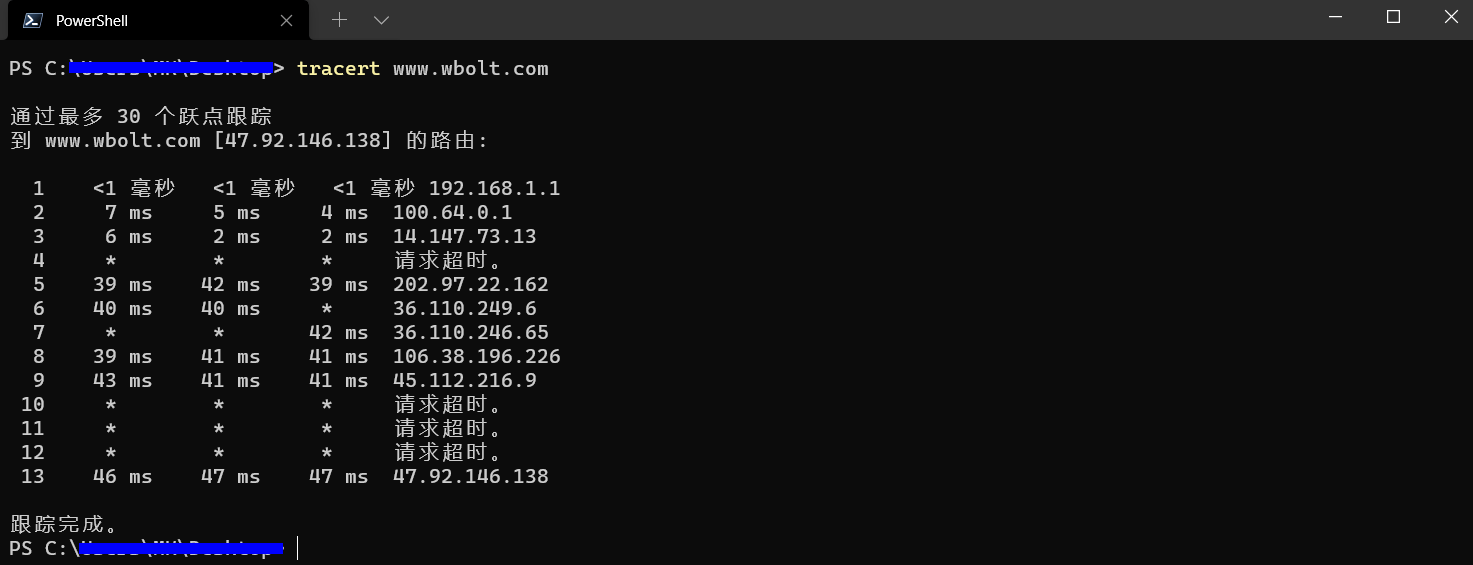Screen dimensions: 1473x565
Task: Click hop 13 address 47.92.146.138
Action: pos(470,476)
